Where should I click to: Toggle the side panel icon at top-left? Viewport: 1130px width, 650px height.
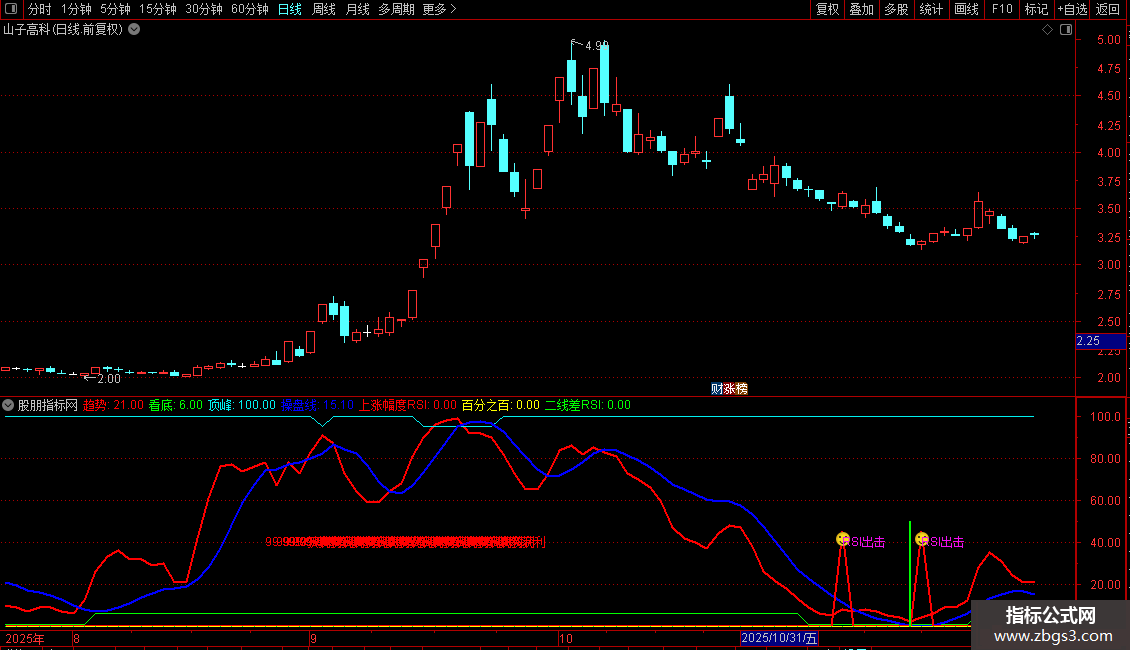(x=11, y=9)
